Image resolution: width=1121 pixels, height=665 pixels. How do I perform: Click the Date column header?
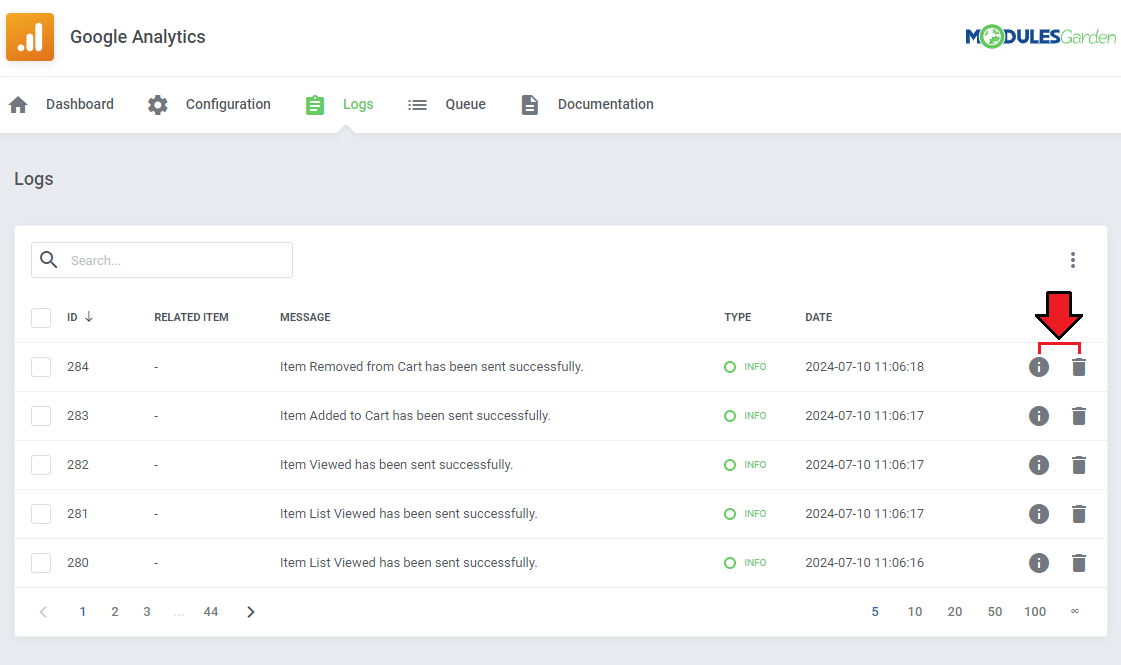click(819, 317)
